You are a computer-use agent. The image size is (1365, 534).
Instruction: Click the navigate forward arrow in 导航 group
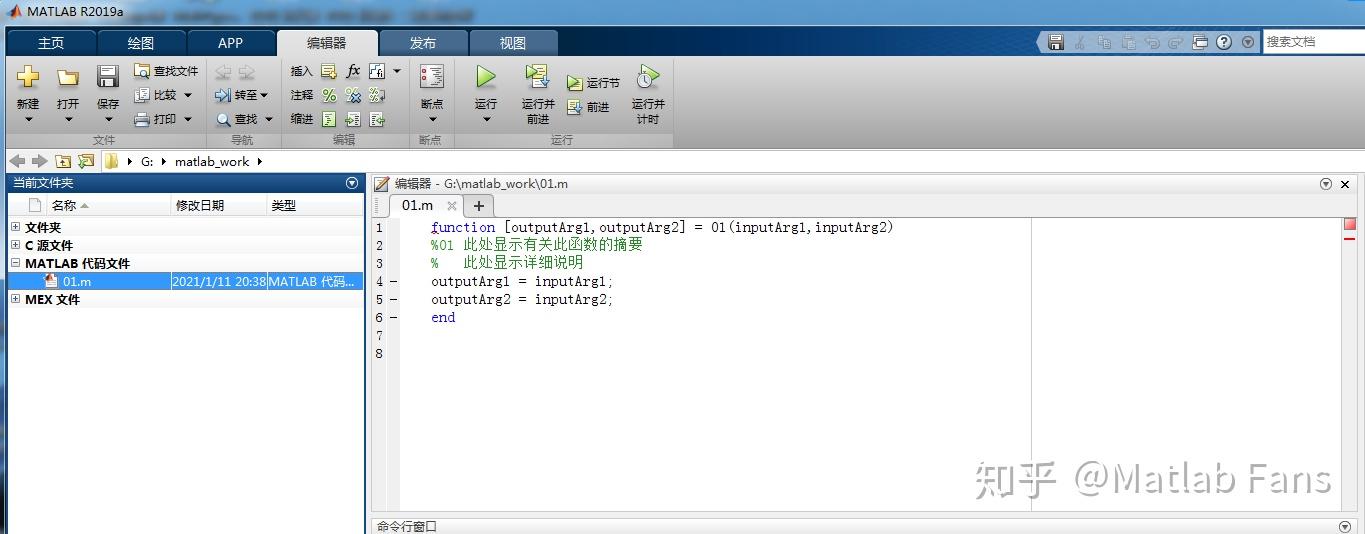pos(246,71)
